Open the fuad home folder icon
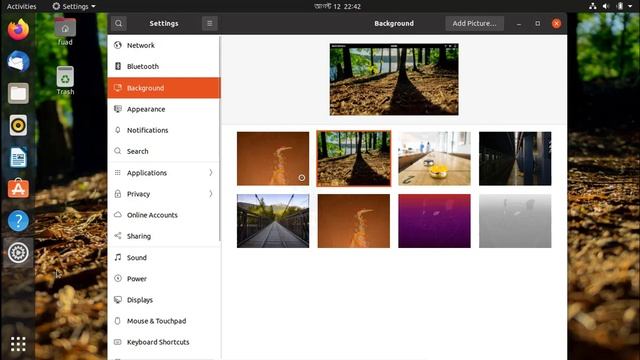Image resolution: width=640 pixels, height=360 pixels. (65, 32)
